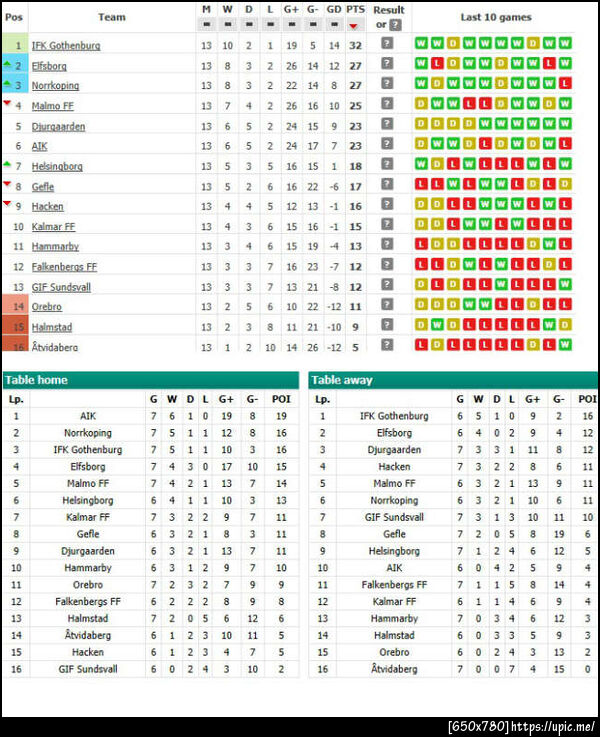Open the help icon beside 'or' in Result header
This screenshot has width=600, height=737.
coord(396,24)
